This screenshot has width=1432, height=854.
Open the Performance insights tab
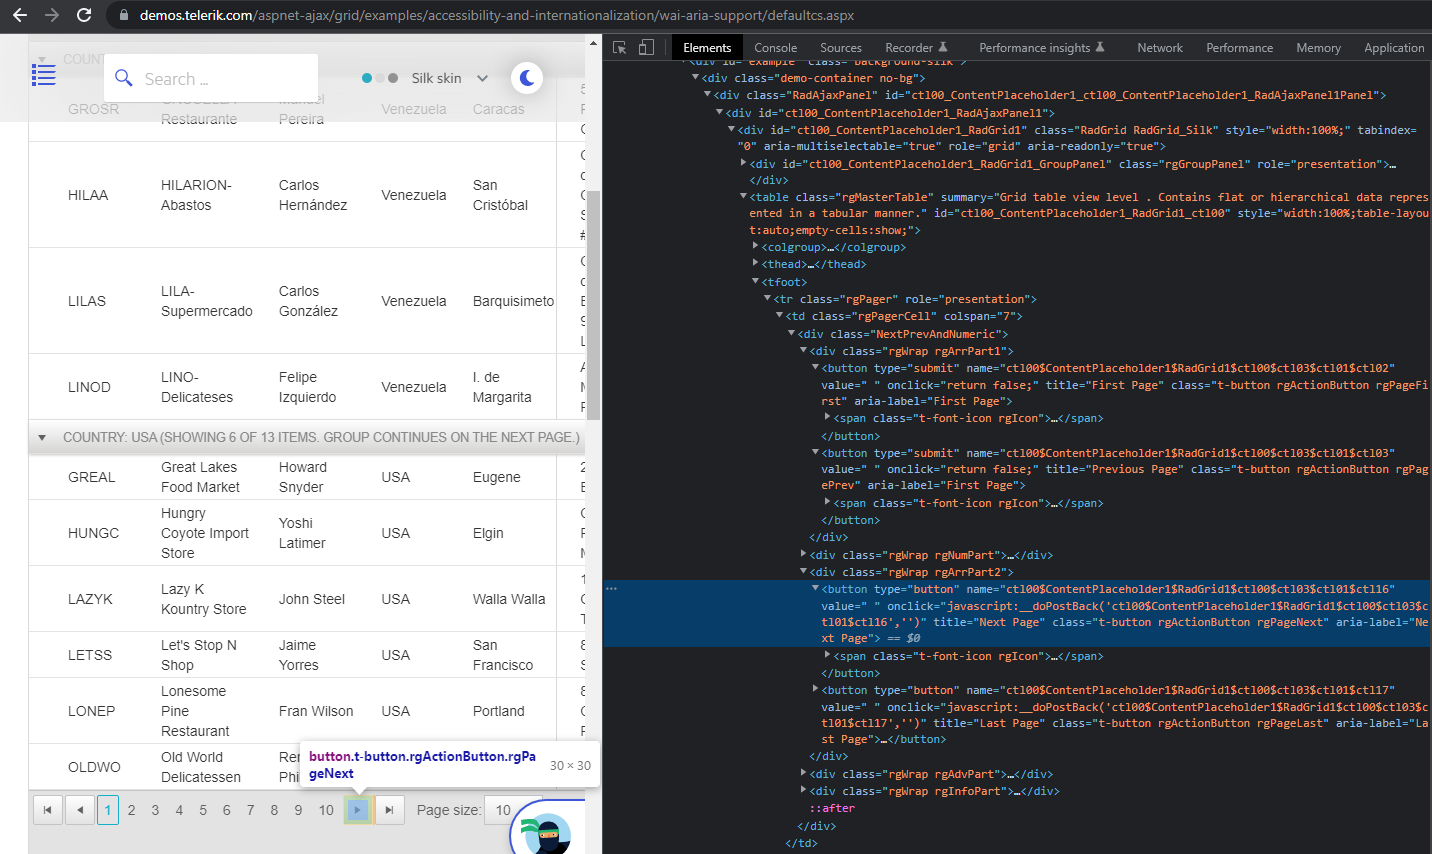(1042, 48)
